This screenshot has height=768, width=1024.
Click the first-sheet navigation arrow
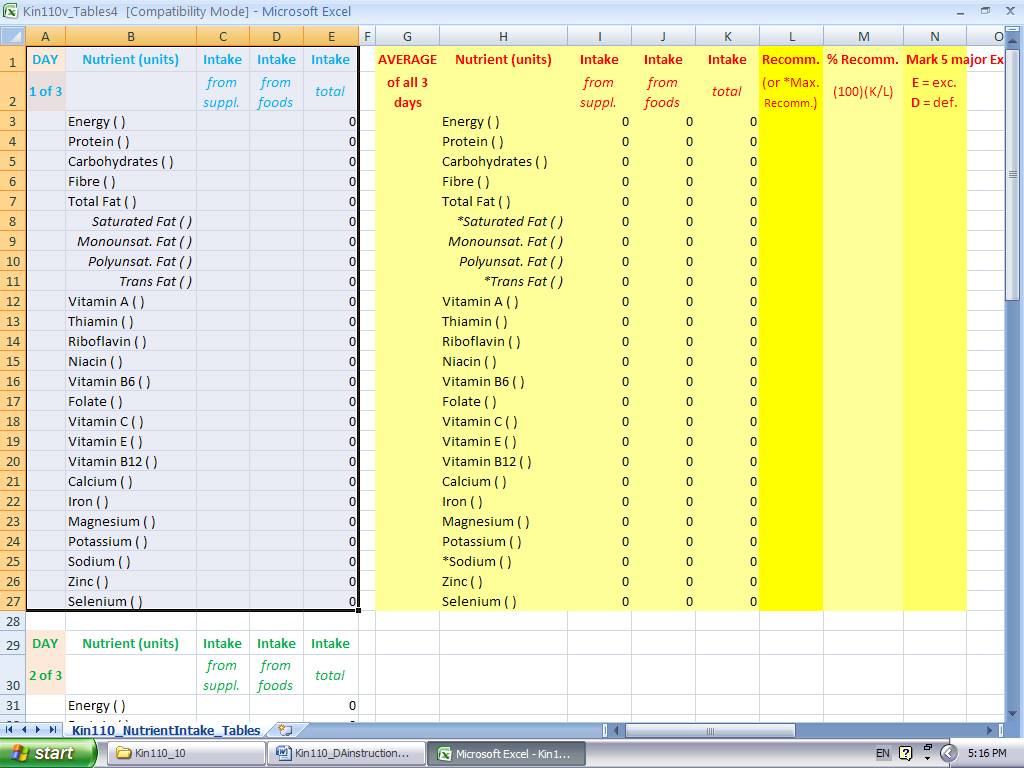[8, 729]
